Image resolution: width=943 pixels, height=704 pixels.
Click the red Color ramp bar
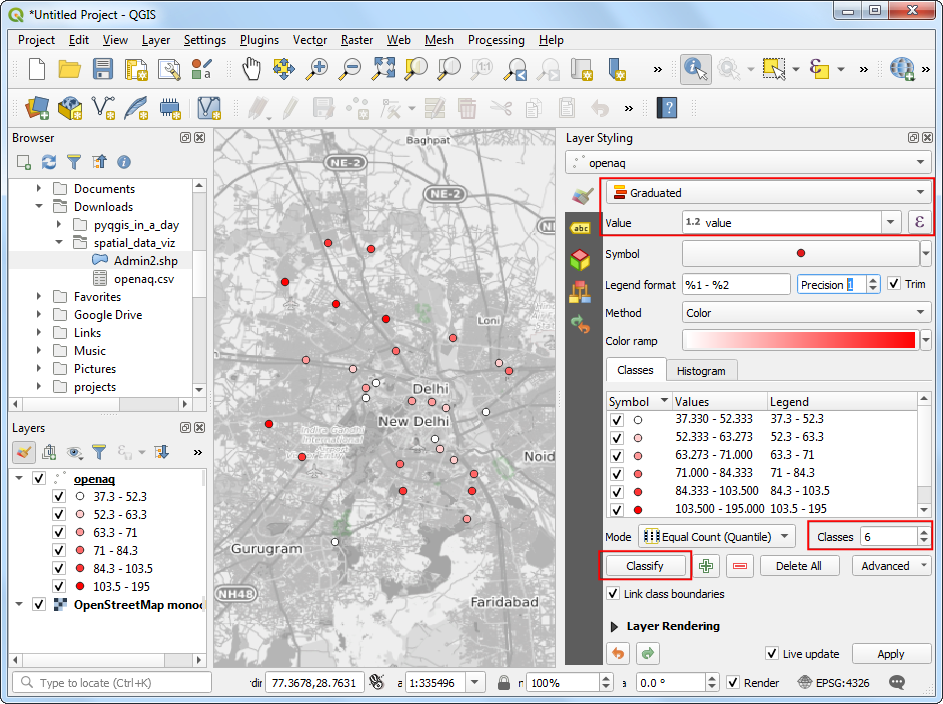click(x=800, y=341)
